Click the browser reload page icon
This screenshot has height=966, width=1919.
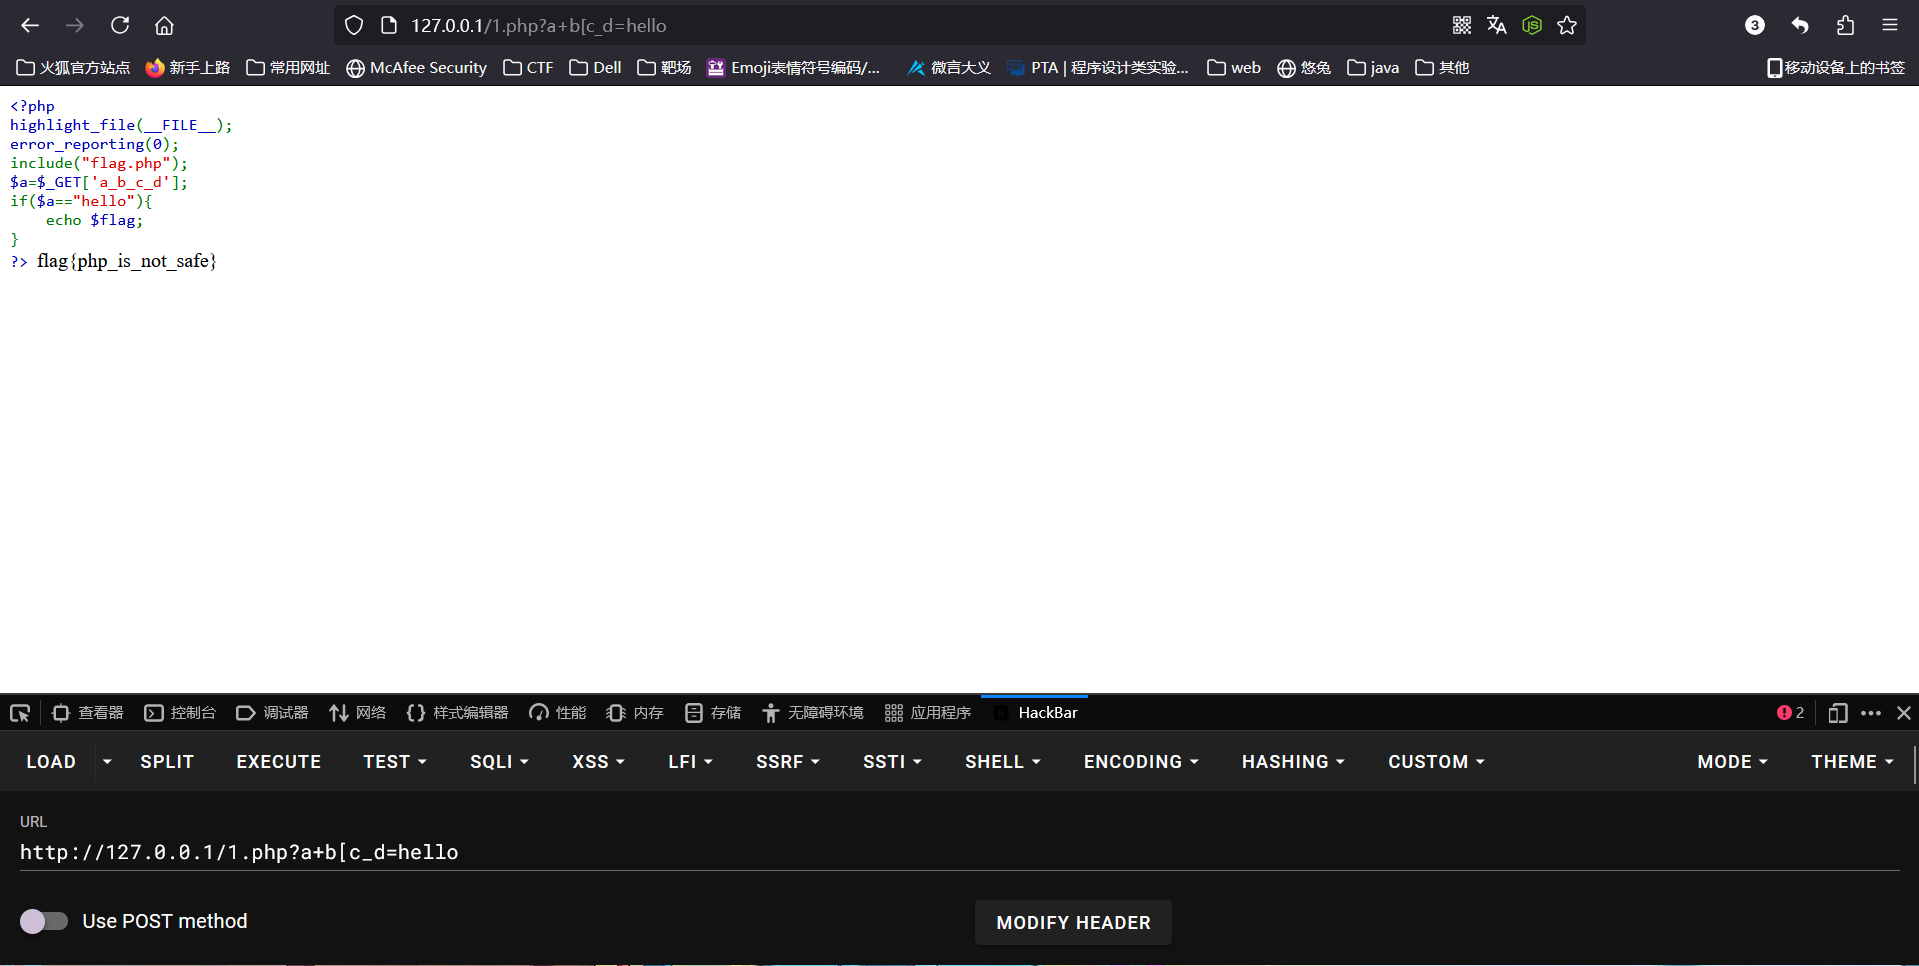click(x=120, y=25)
